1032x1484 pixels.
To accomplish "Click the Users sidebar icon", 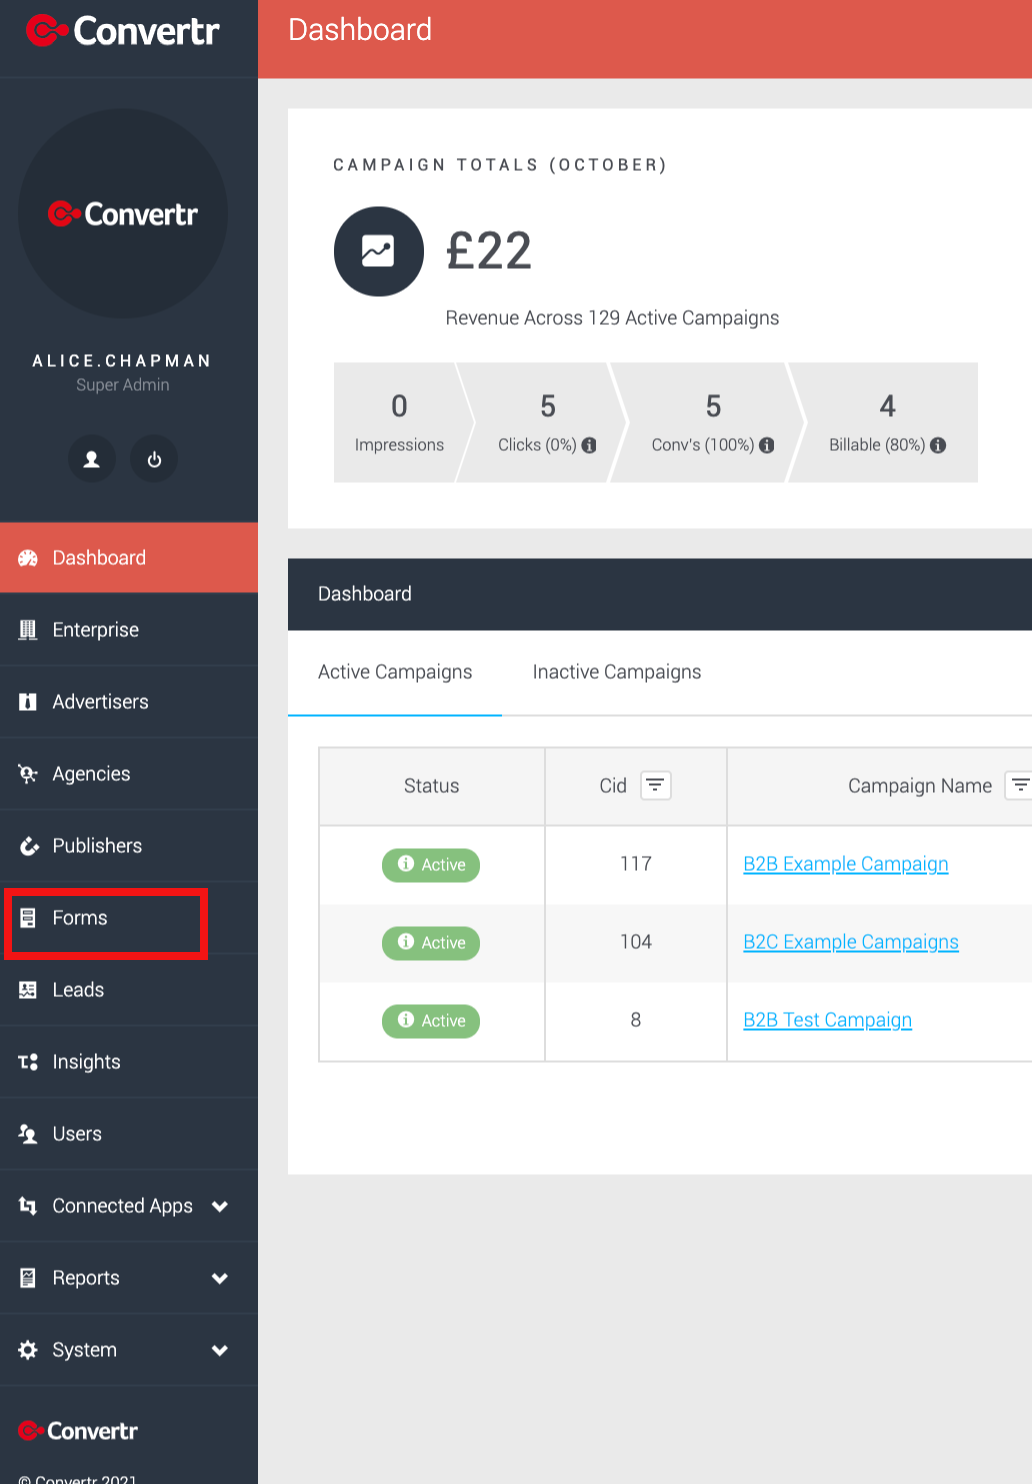I will click(x=28, y=1134).
